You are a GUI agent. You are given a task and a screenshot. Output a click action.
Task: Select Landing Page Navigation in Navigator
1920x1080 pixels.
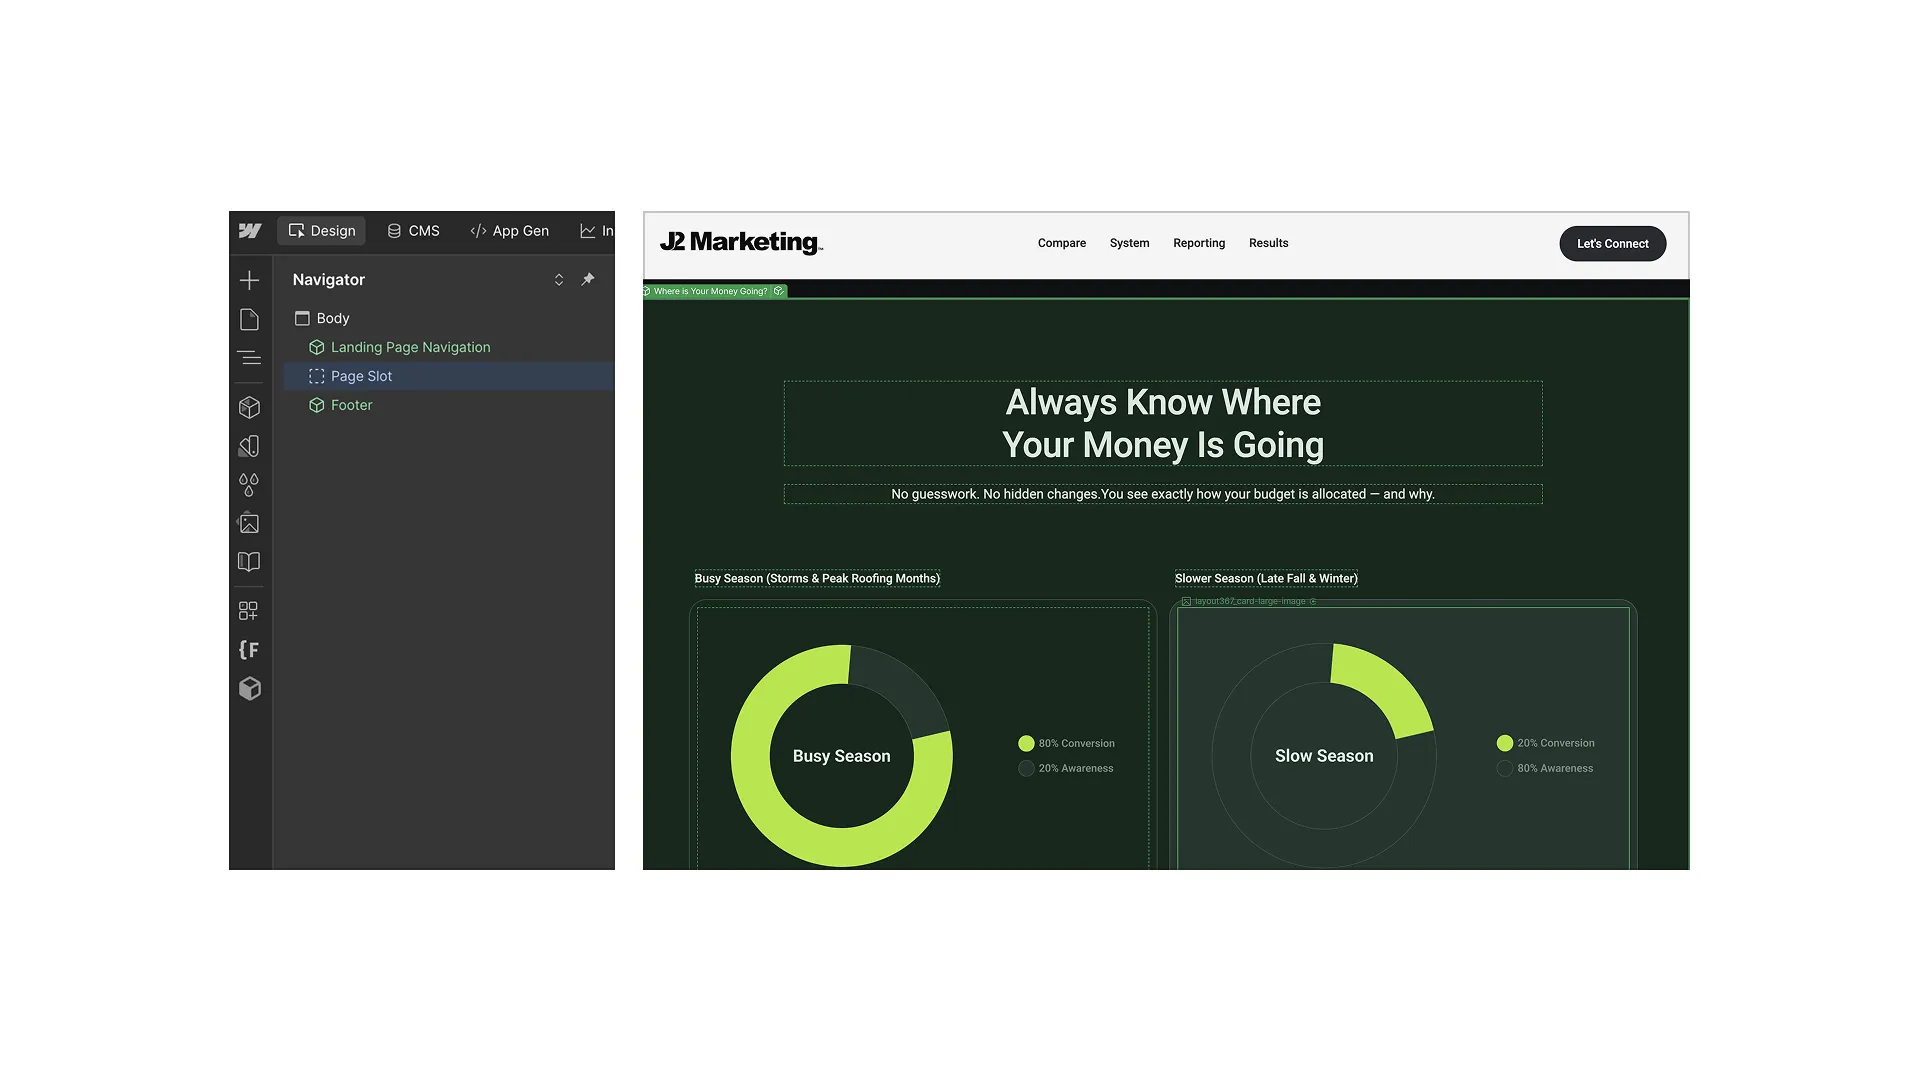(410, 347)
